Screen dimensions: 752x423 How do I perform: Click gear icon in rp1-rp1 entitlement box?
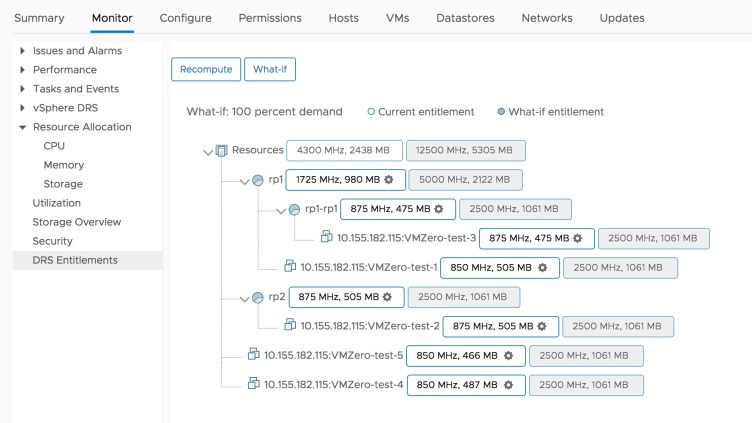coord(438,209)
